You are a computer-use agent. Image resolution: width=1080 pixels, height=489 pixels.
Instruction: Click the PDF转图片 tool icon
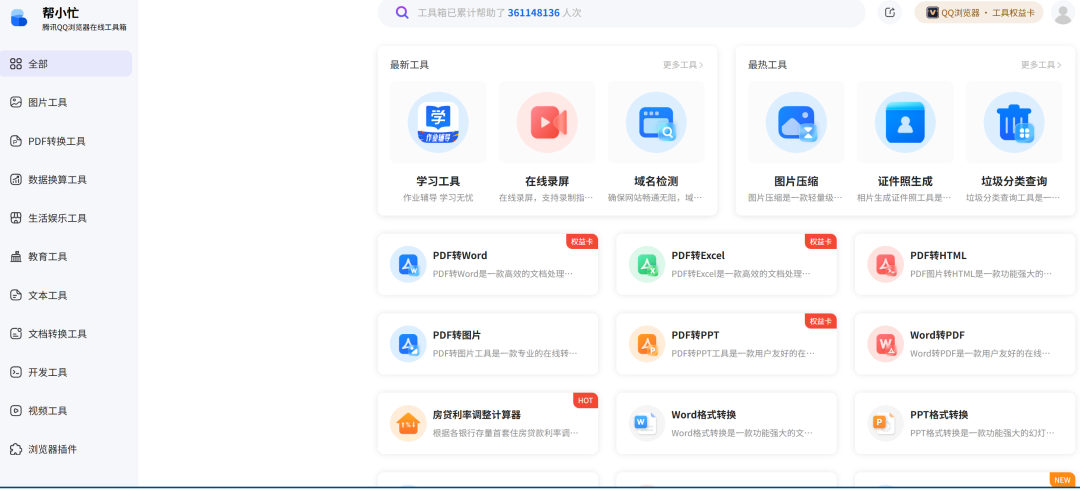pyautogui.click(x=408, y=344)
